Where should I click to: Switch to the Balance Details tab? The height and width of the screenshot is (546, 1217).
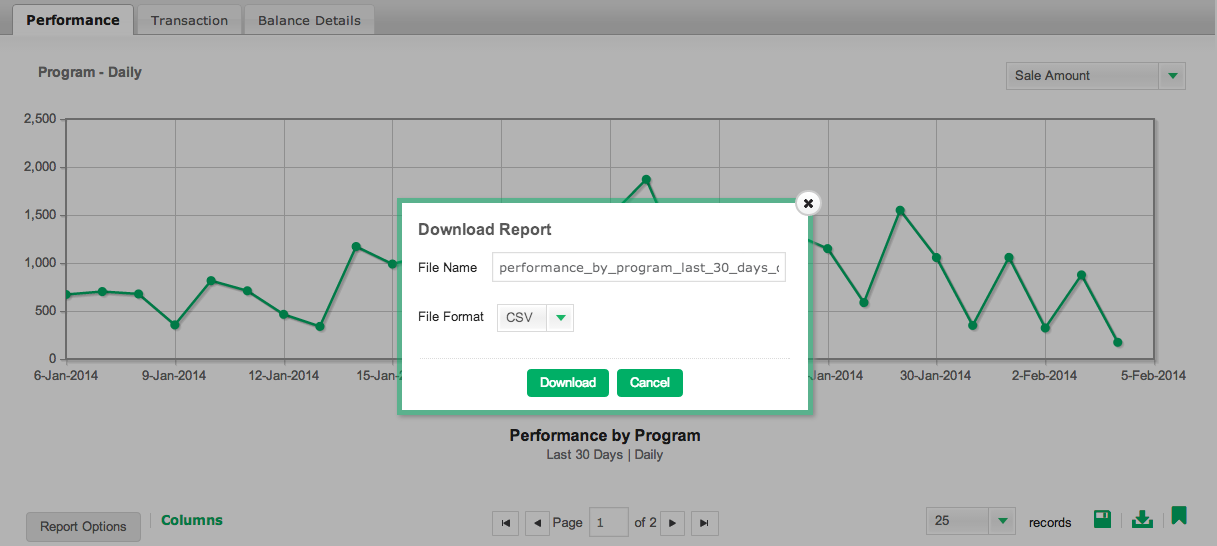click(x=309, y=20)
